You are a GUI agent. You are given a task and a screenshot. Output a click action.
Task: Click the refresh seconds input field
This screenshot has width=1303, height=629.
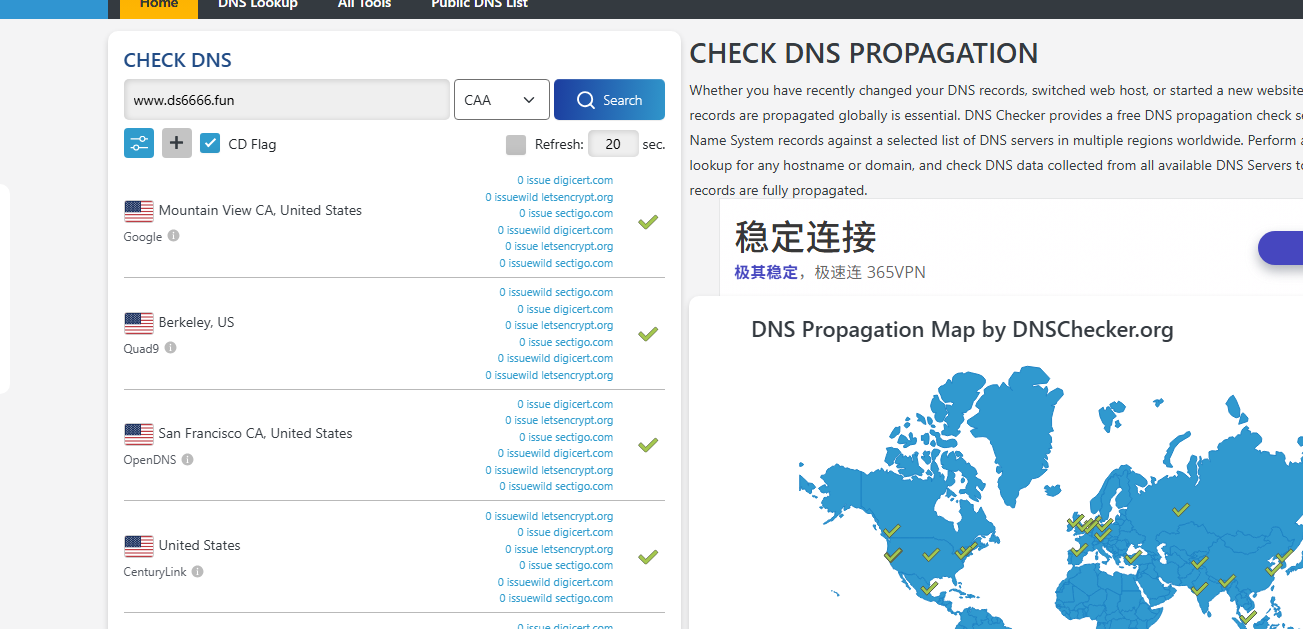pyautogui.click(x=613, y=144)
